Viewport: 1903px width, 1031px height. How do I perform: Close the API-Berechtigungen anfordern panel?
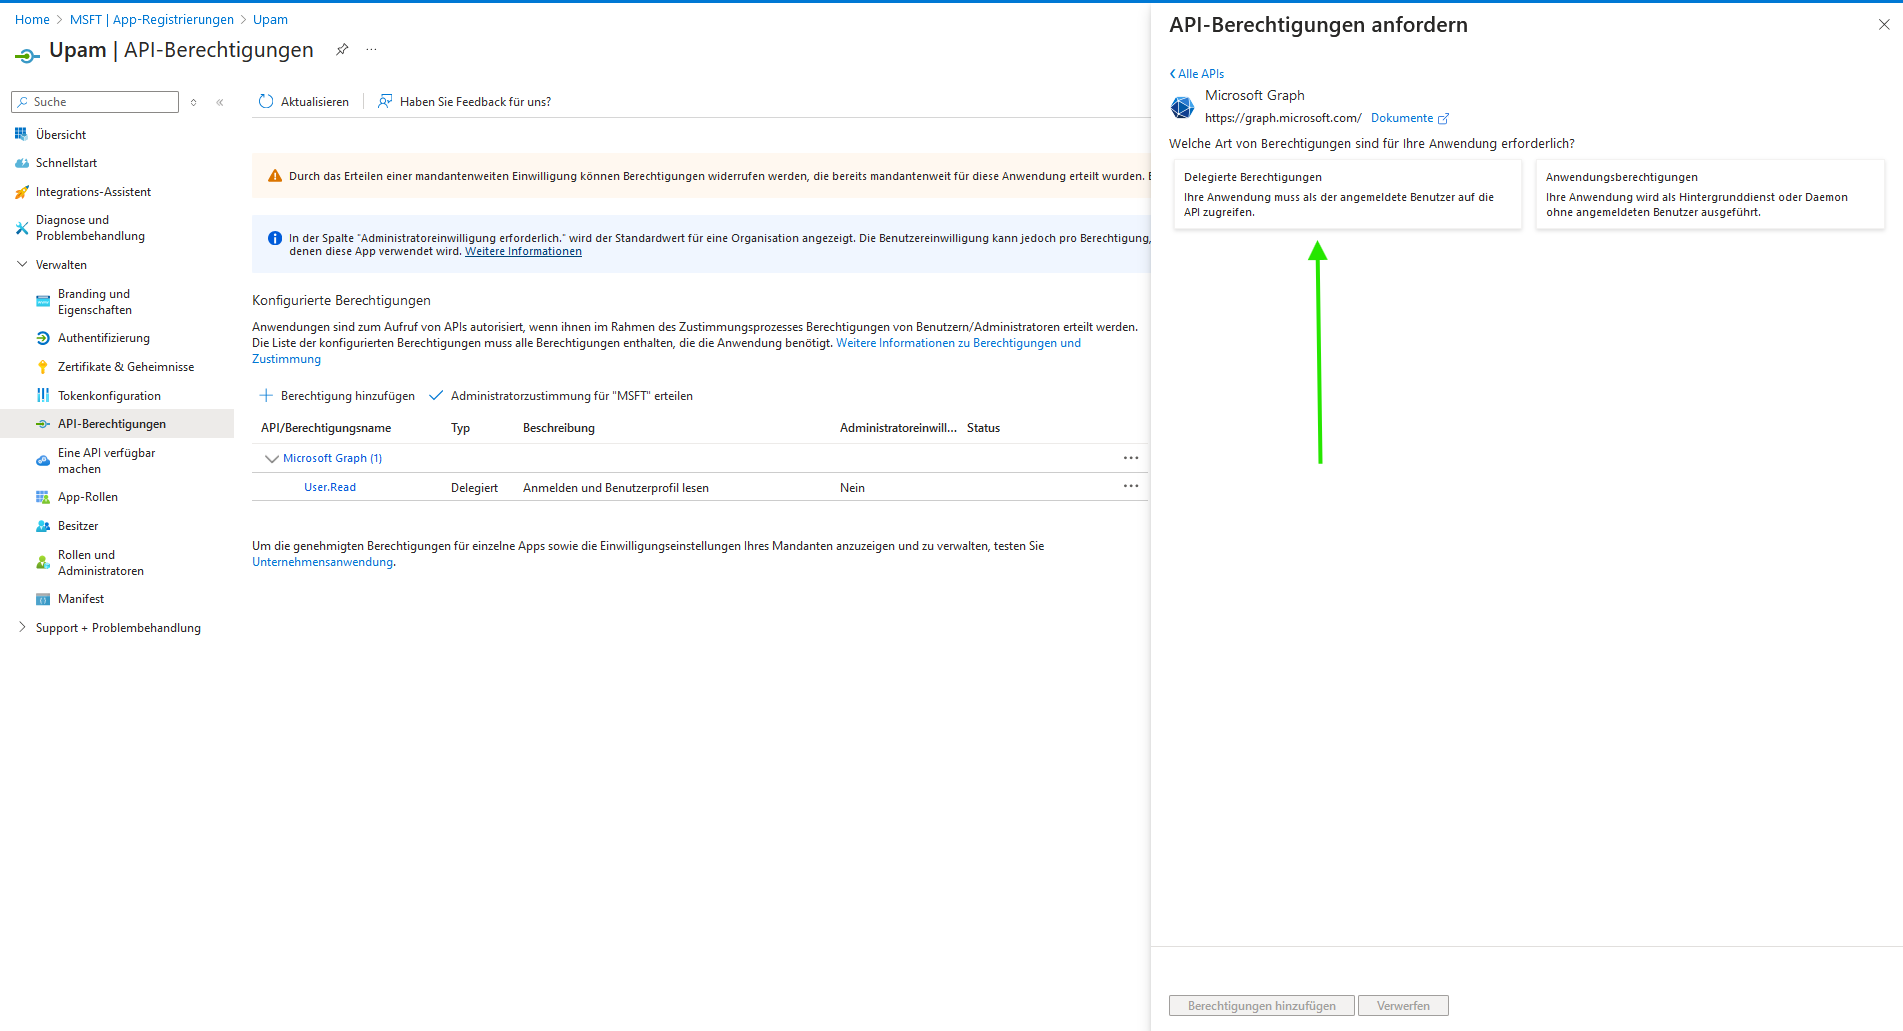[1884, 25]
